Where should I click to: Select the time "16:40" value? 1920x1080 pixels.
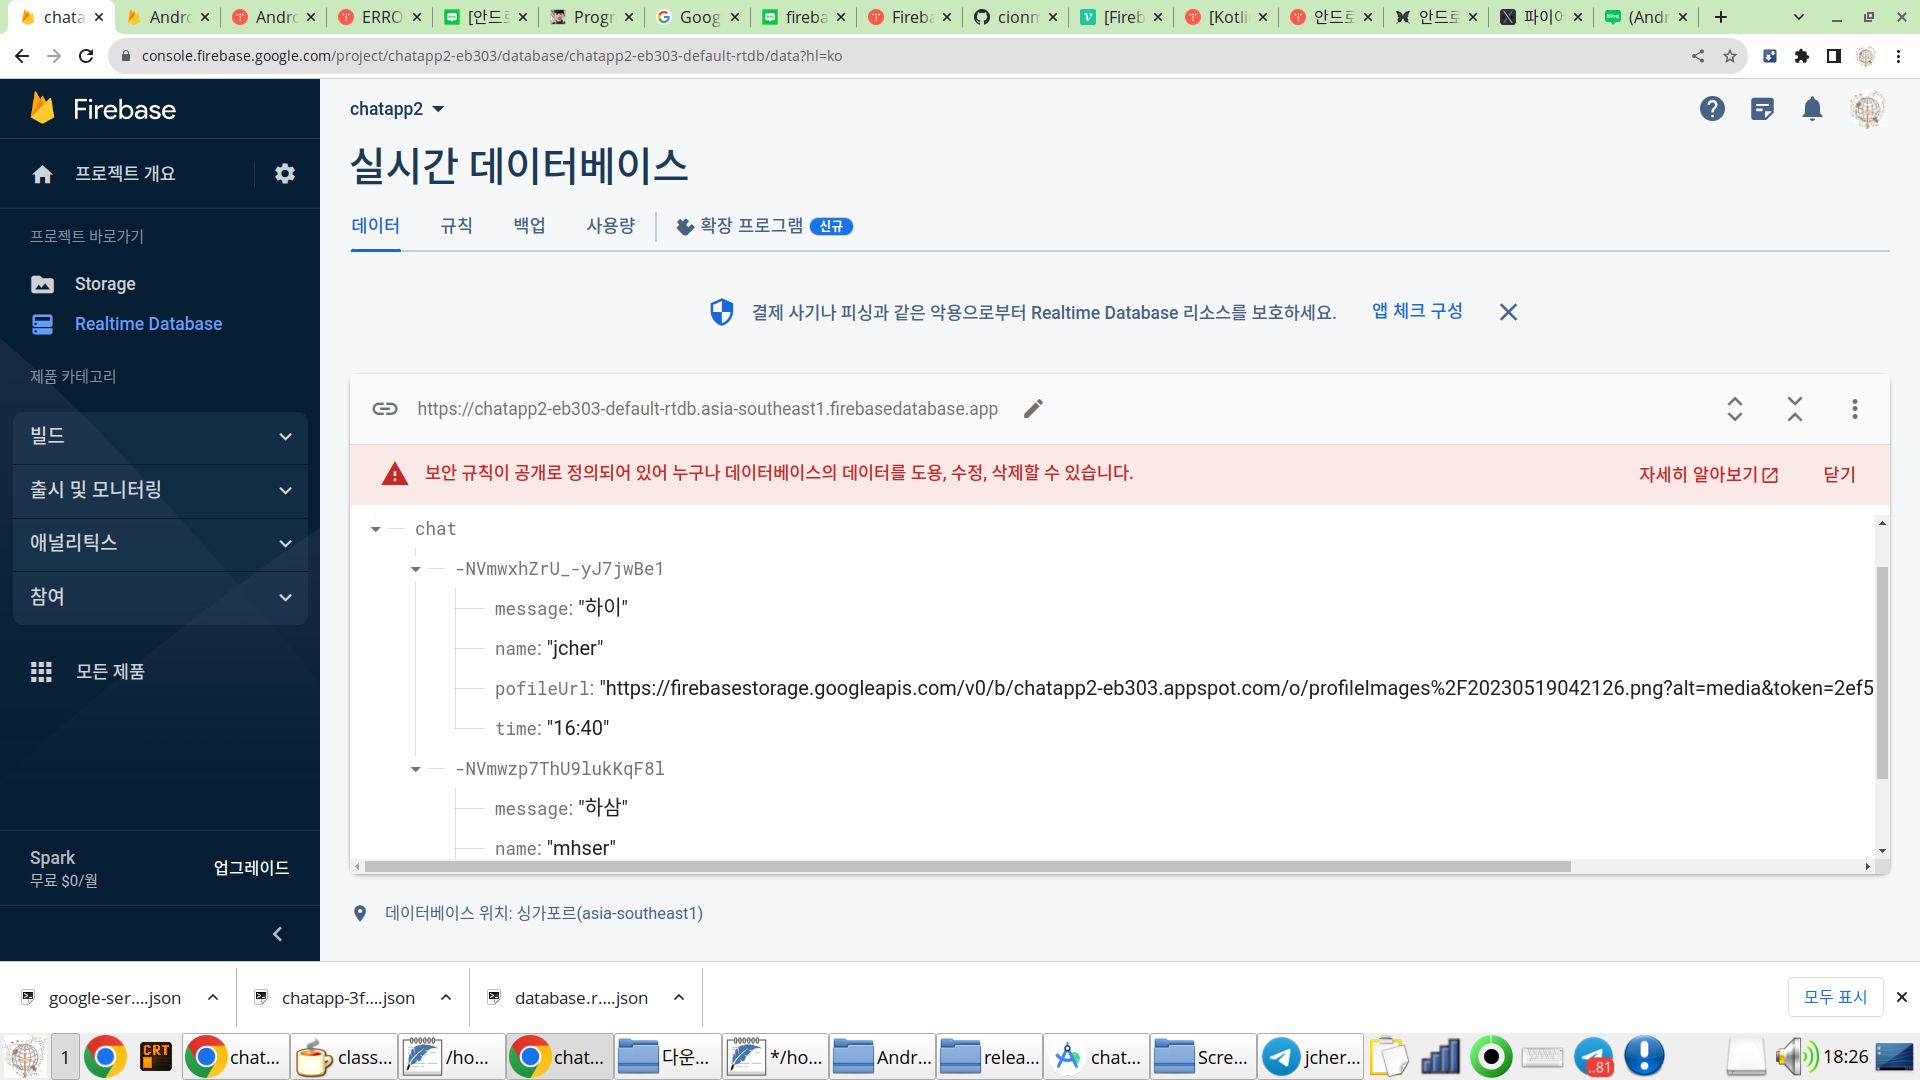[578, 728]
